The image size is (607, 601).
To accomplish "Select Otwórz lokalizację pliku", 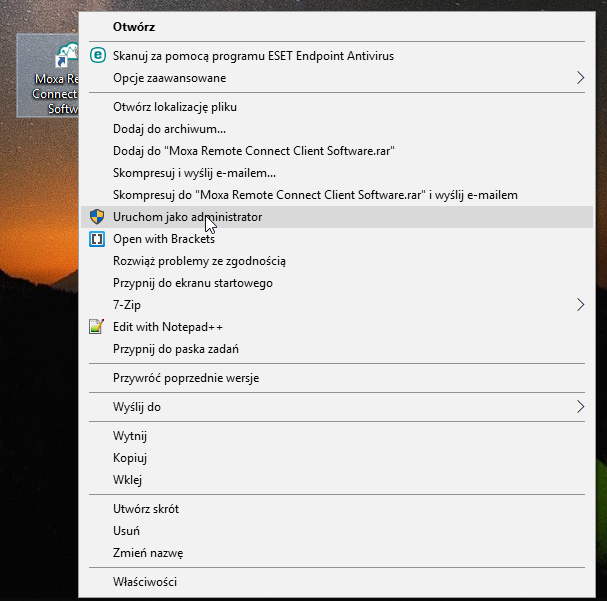I will tap(175, 107).
